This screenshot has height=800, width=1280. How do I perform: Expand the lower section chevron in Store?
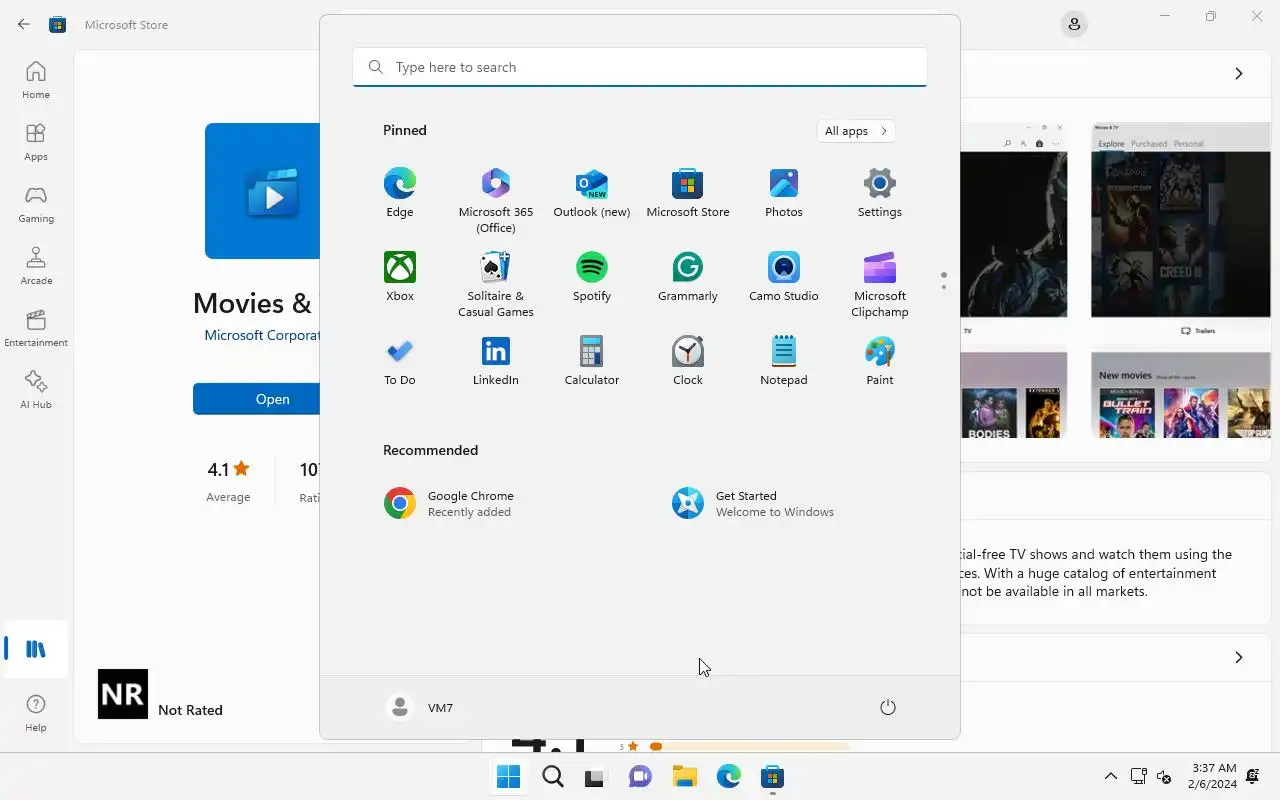pos(1238,657)
